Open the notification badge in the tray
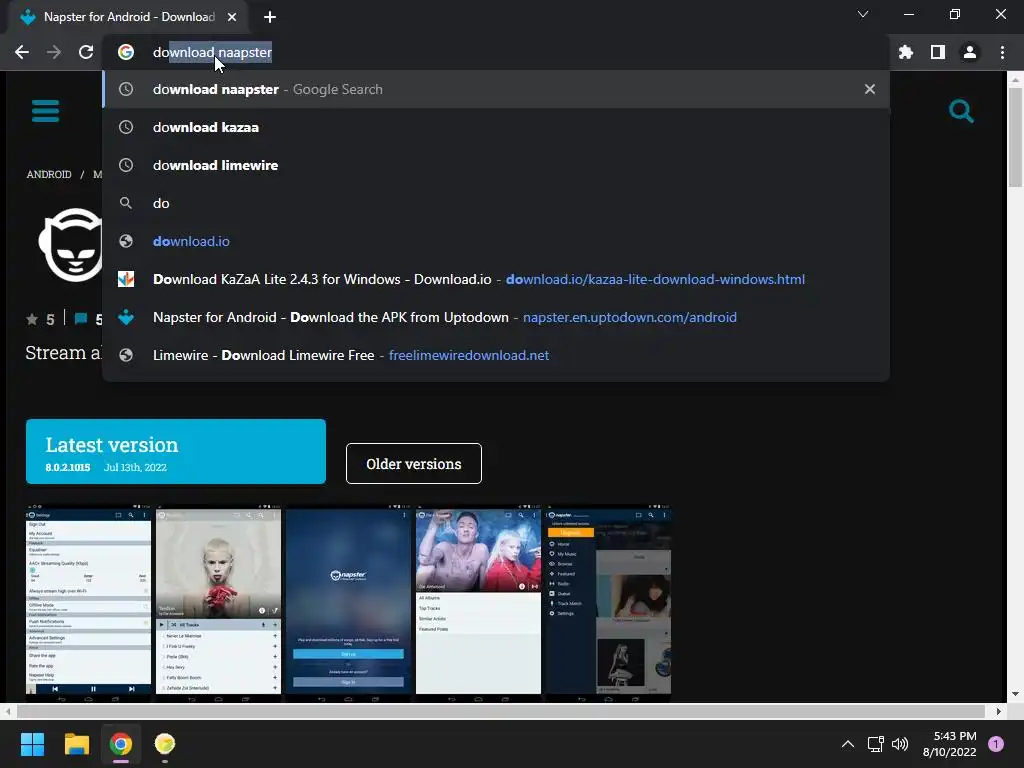Image resolution: width=1024 pixels, height=768 pixels. click(x=996, y=744)
